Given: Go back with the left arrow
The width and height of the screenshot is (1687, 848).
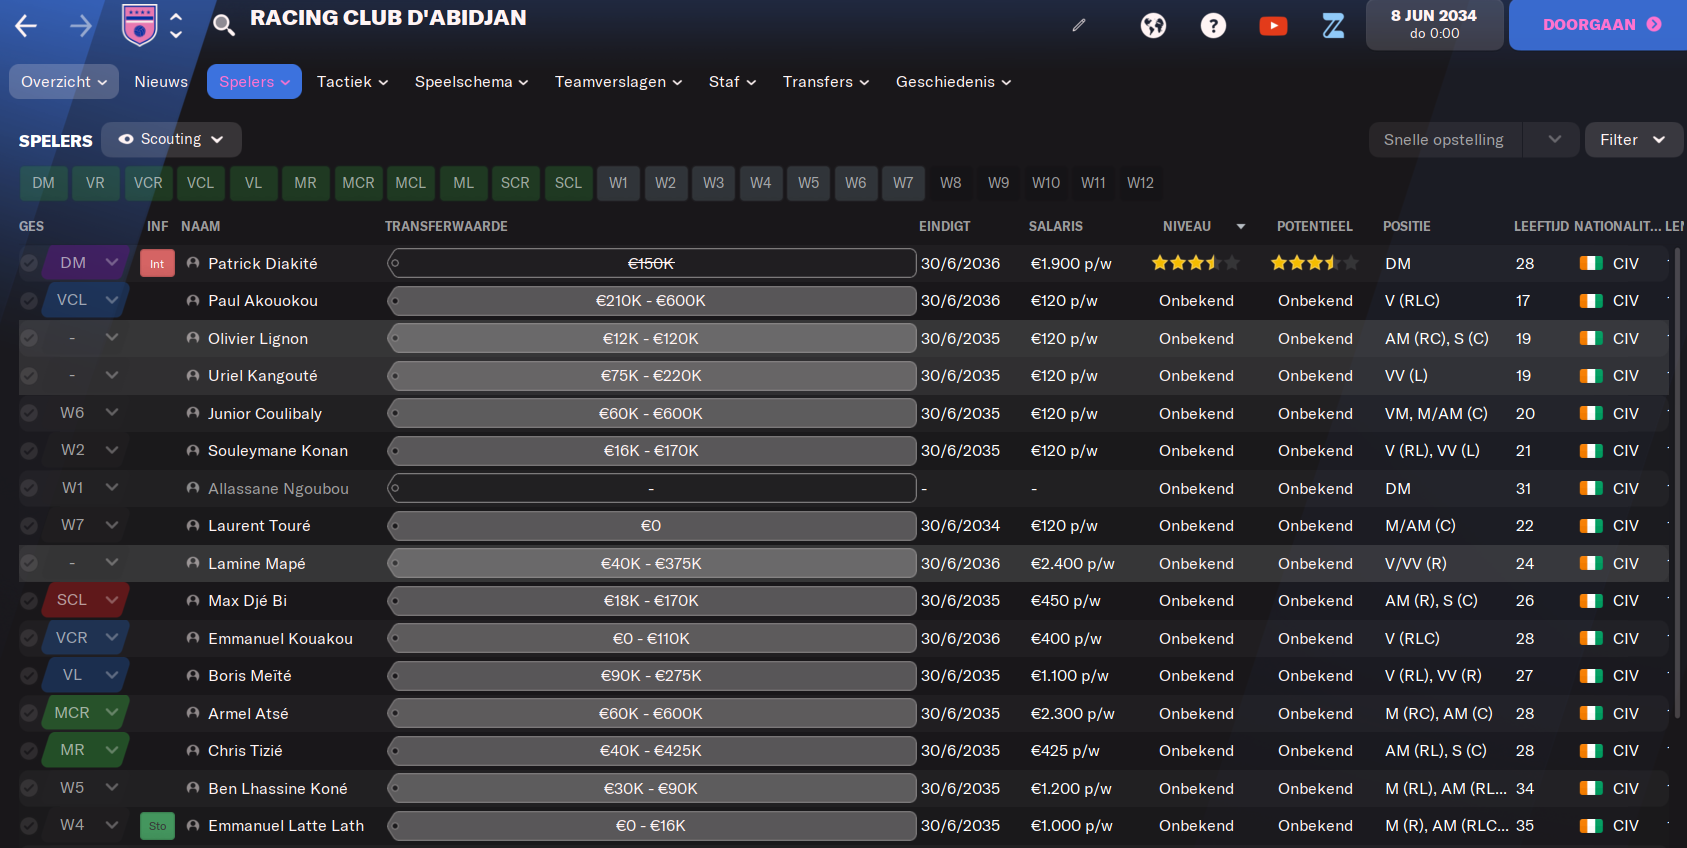Looking at the screenshot, I should [x=26, y=26].
